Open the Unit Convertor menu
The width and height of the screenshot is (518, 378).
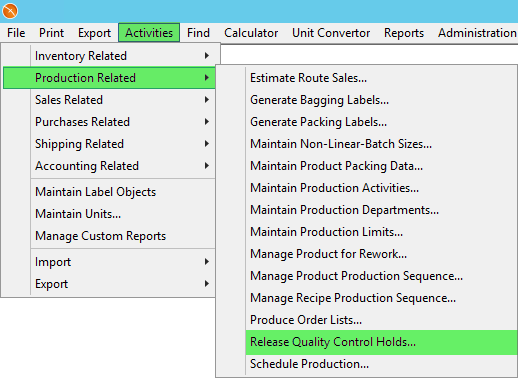[331, 33]
